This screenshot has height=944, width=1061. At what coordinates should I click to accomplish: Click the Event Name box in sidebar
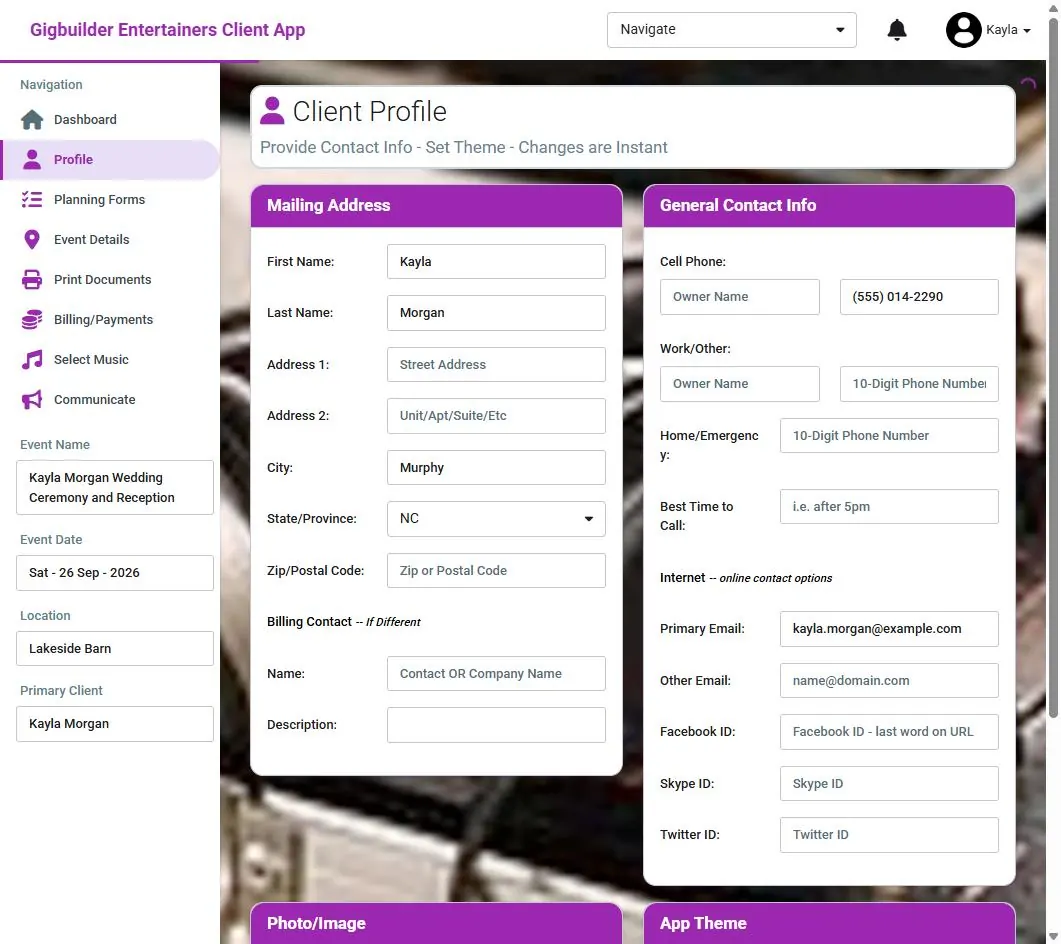coord(115,488)
